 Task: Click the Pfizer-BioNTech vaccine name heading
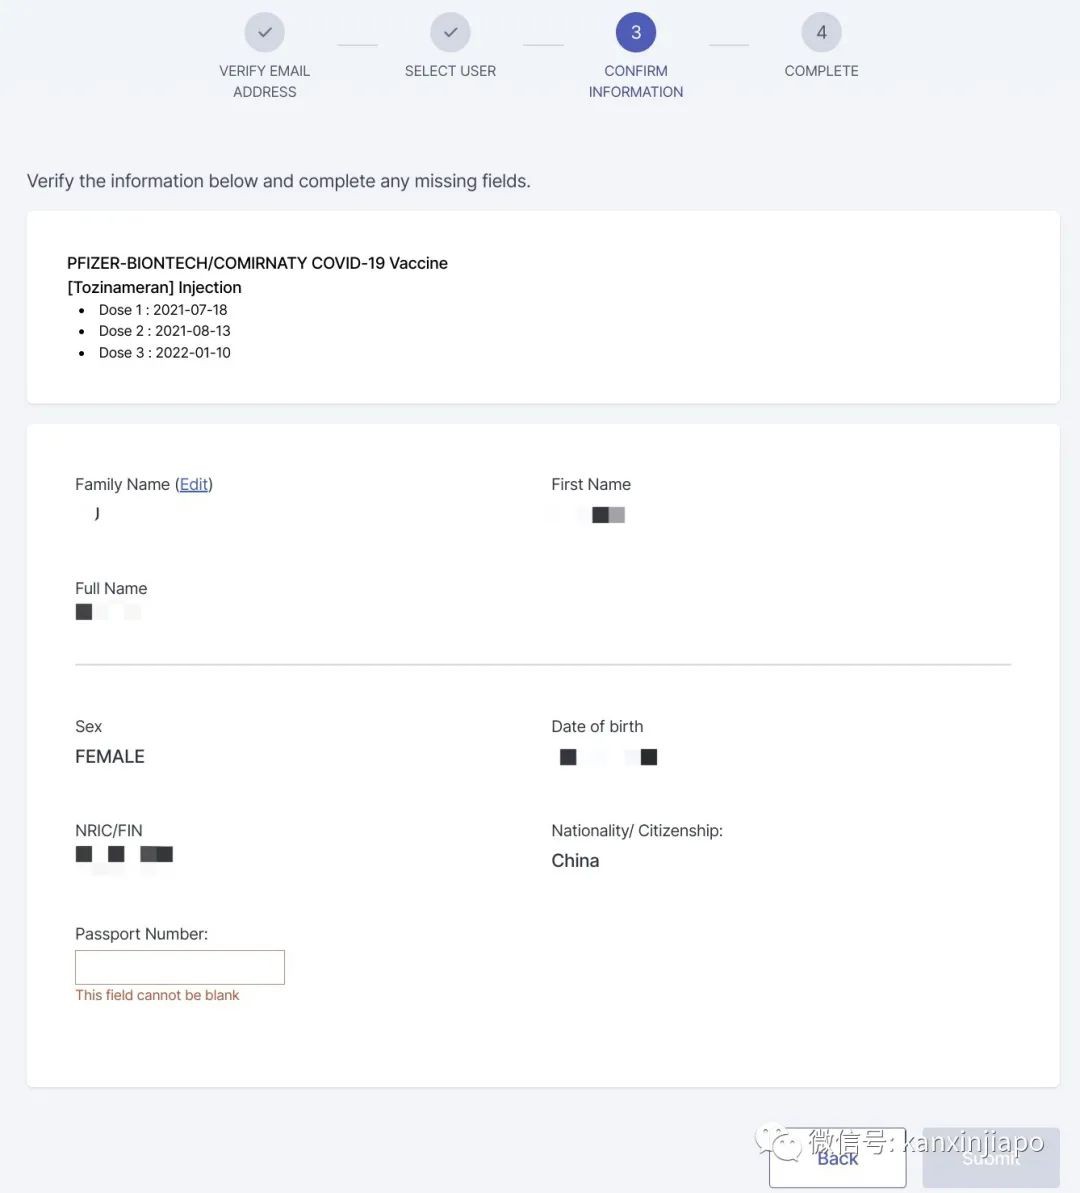257,263
